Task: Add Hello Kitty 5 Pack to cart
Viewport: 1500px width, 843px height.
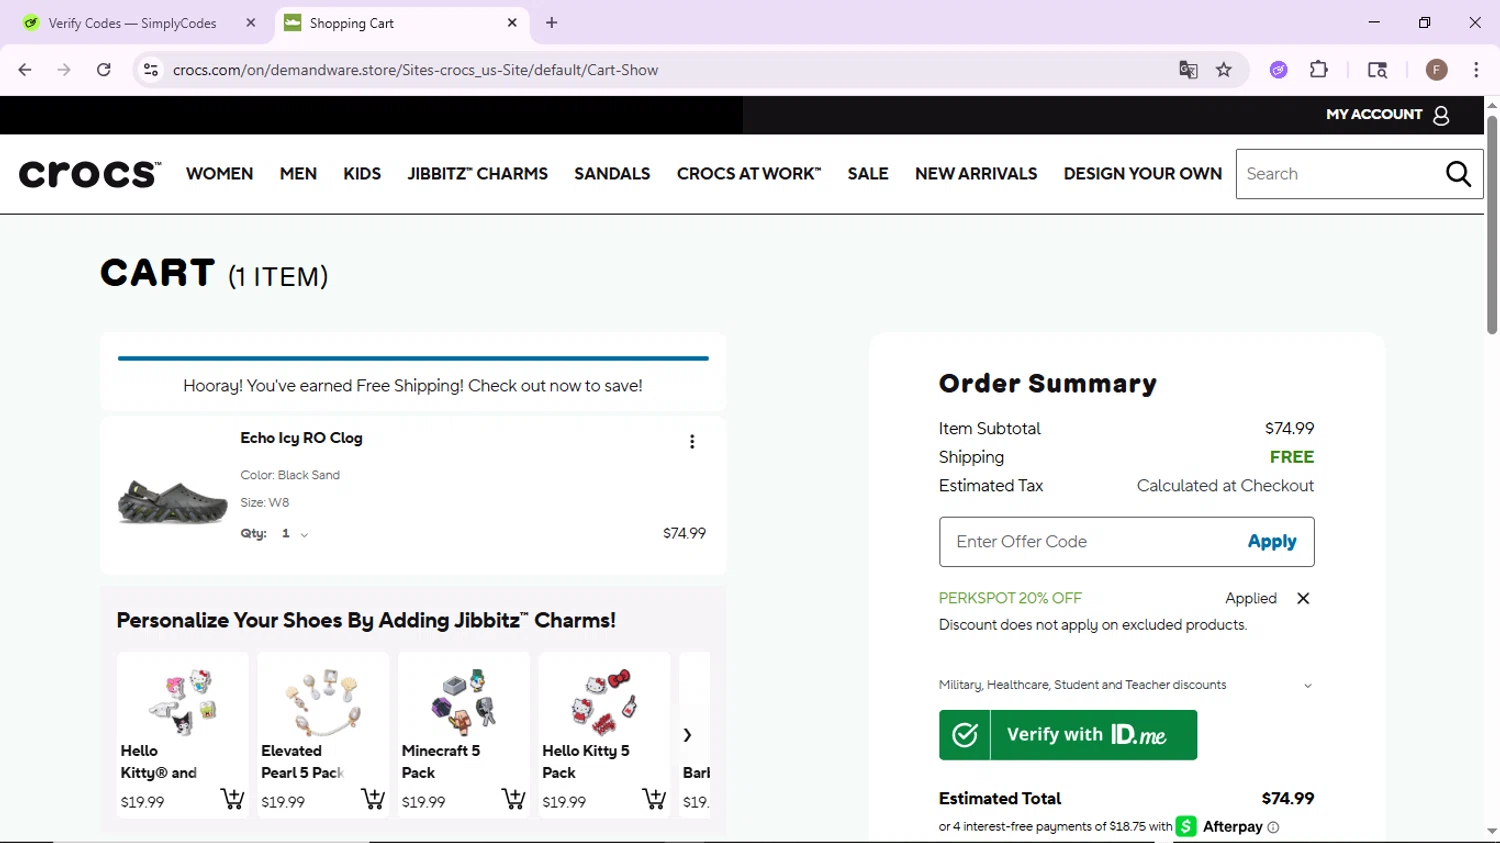Action: pyautogui.click(x=654, y=799)
